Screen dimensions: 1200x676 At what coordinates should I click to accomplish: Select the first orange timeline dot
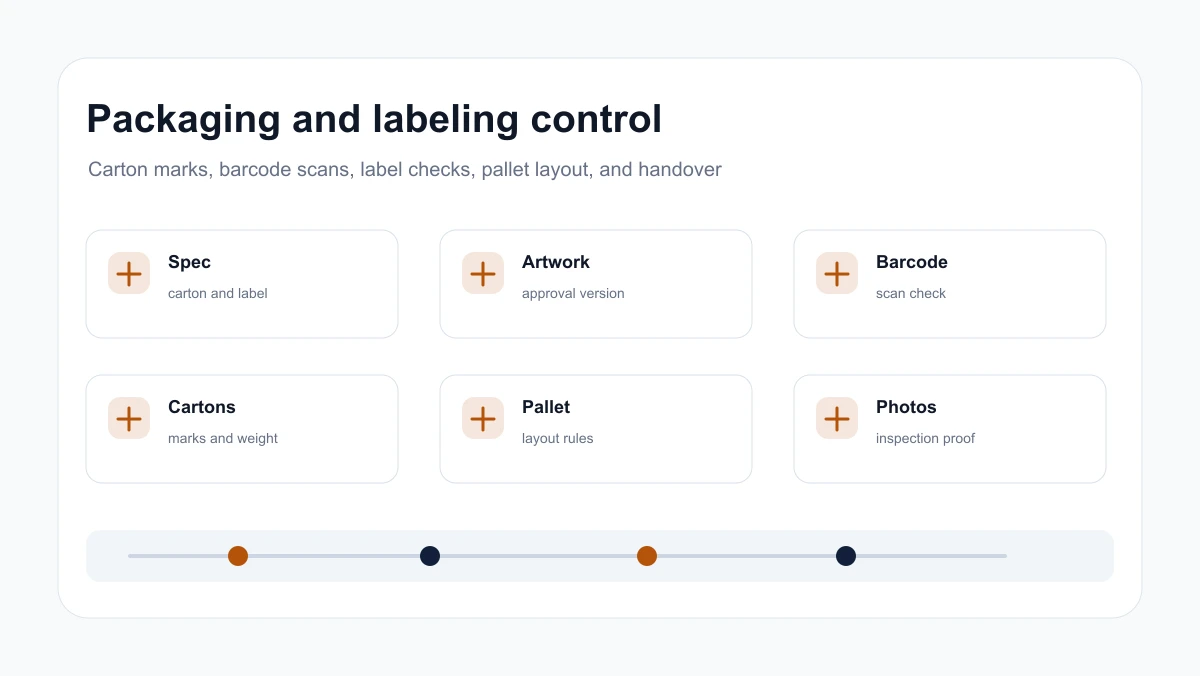238,556
